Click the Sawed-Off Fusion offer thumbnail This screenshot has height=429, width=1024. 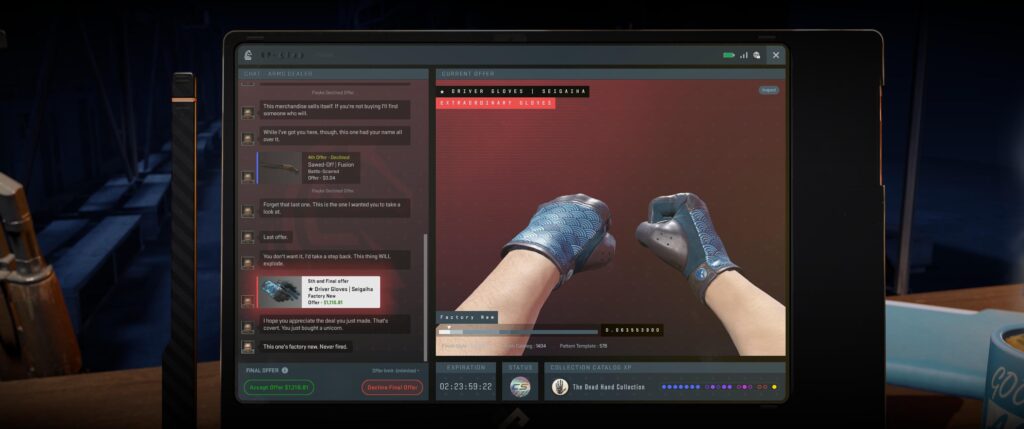coord(280,168)
